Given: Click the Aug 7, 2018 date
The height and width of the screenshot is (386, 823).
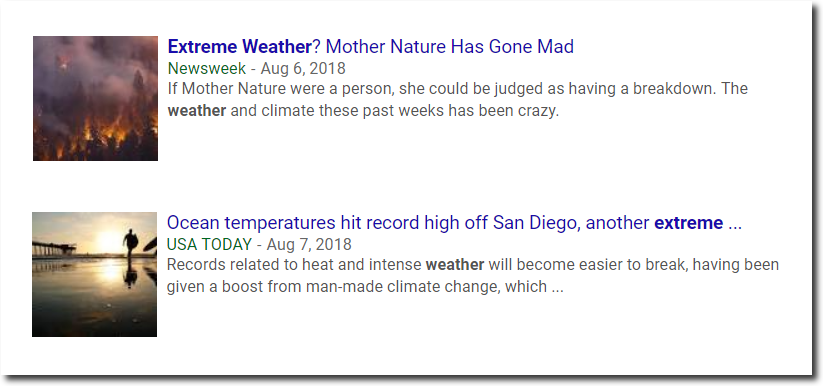Looking at the screenshot, I should click(x=309, y=244).
